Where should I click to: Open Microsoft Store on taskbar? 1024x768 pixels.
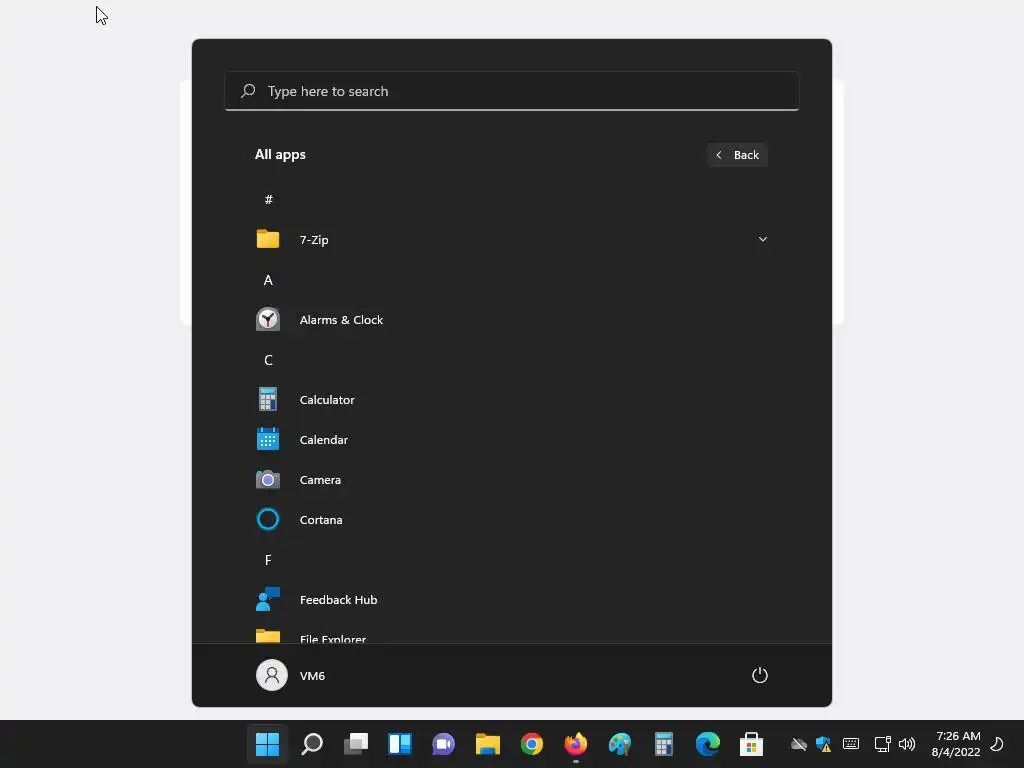click(x=752, y=744)
